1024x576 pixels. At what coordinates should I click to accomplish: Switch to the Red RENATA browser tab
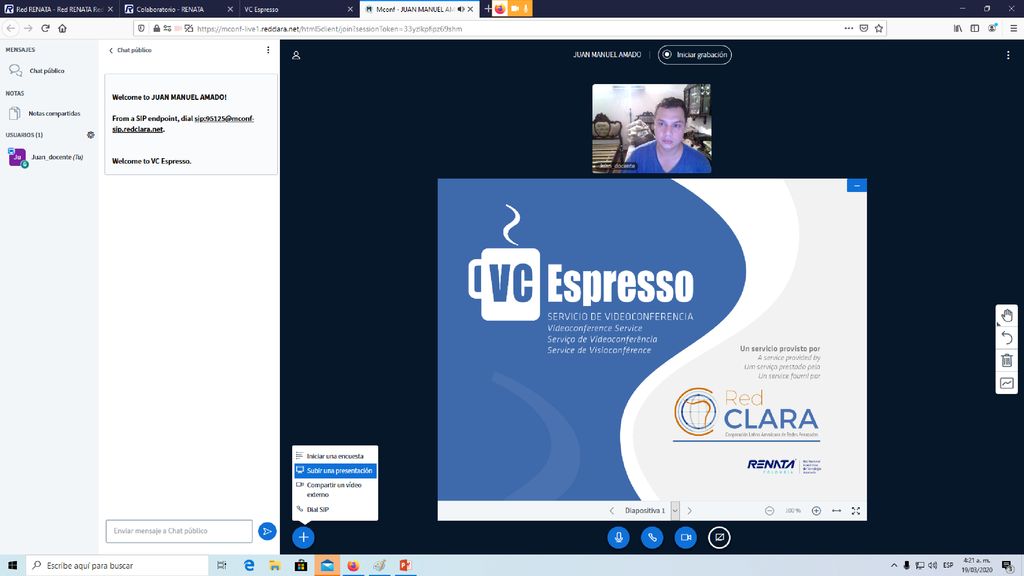[x=59, y=9]
